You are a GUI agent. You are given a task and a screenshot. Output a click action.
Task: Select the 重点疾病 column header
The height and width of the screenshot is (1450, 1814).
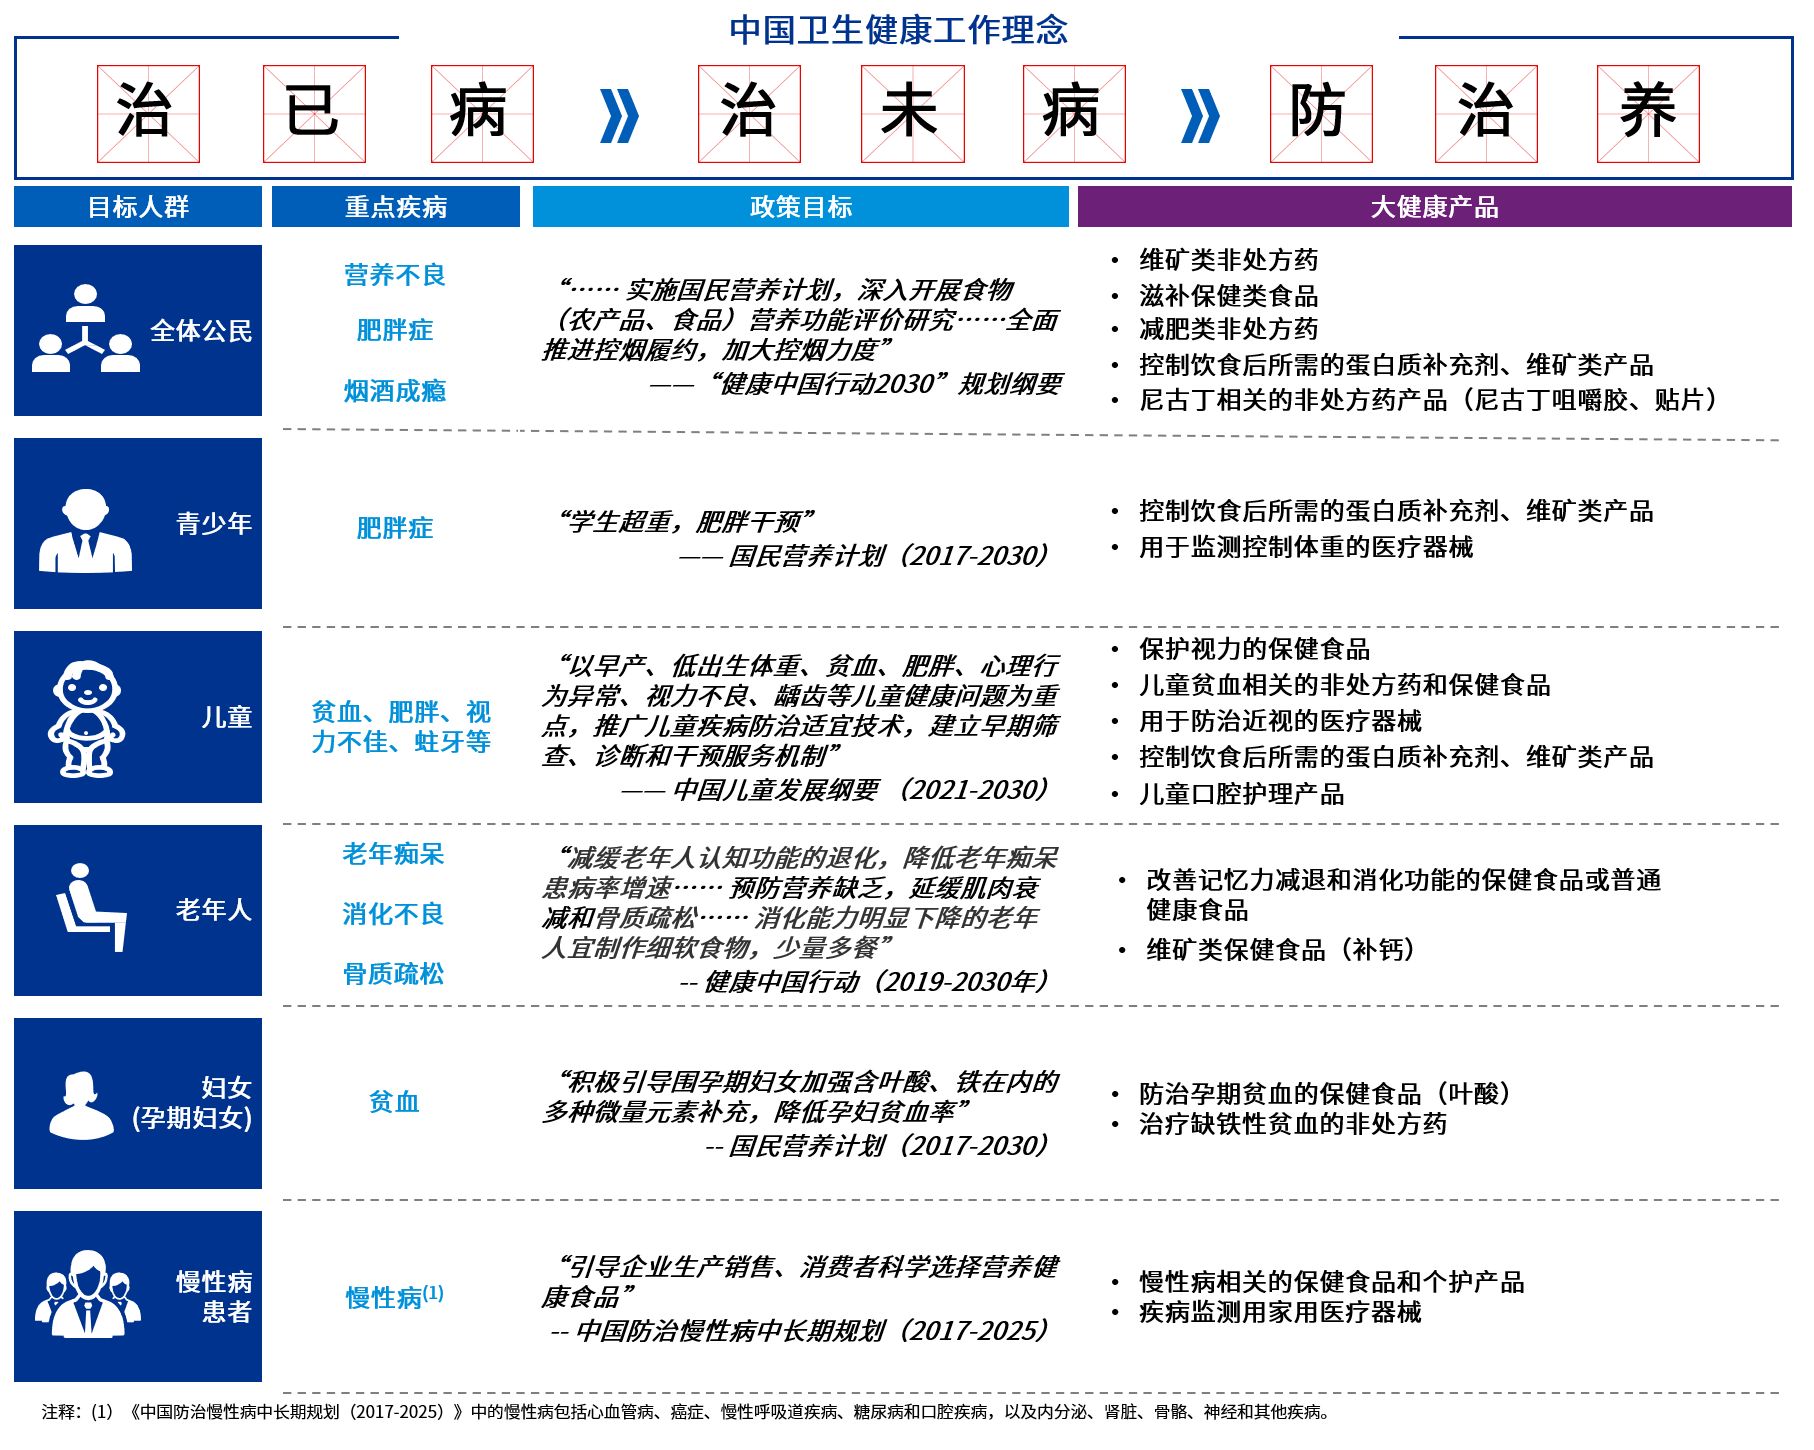pos(396,207)
